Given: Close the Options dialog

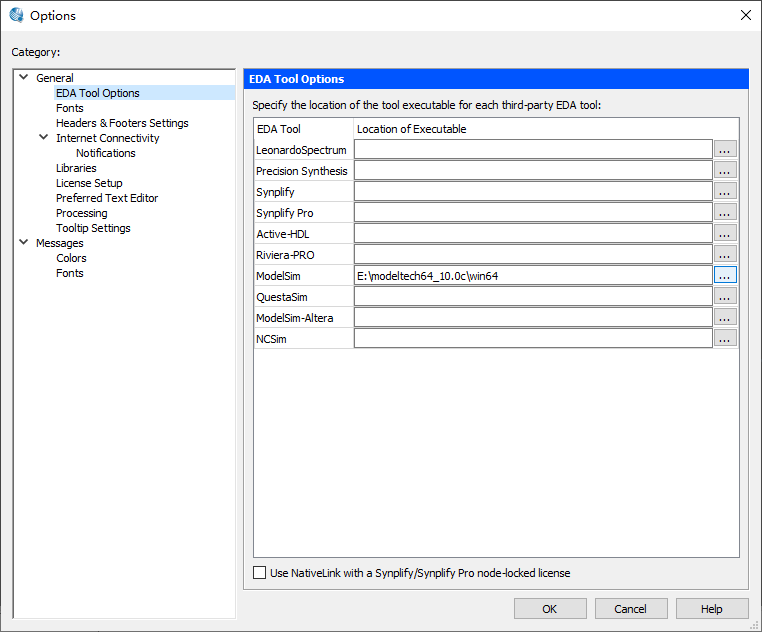Looking at the screenshot, I should 745,15.
